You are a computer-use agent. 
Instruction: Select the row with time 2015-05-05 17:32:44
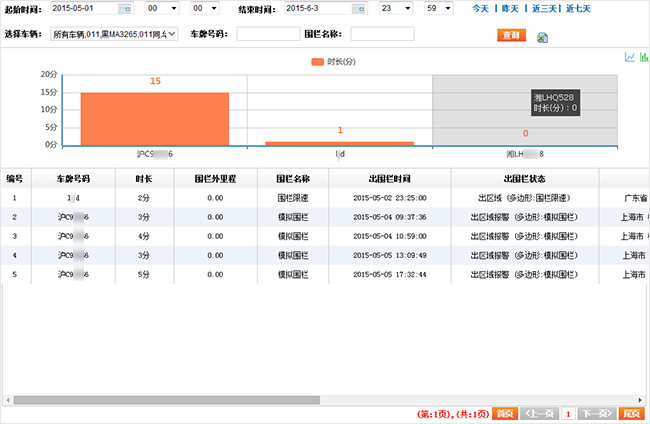(x=325, y=274)
